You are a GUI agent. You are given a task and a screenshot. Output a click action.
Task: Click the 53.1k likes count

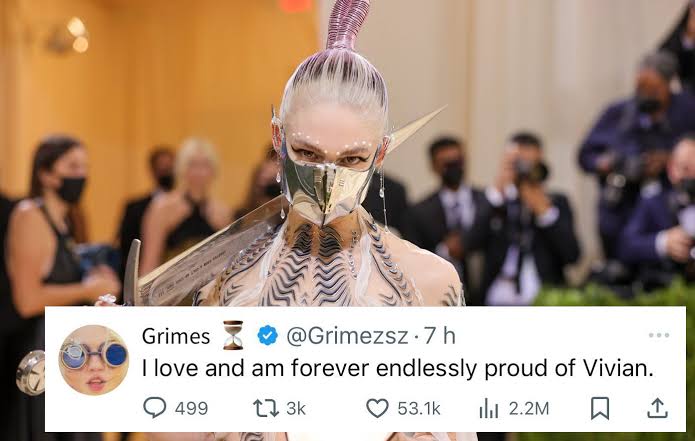pos(419,408)
